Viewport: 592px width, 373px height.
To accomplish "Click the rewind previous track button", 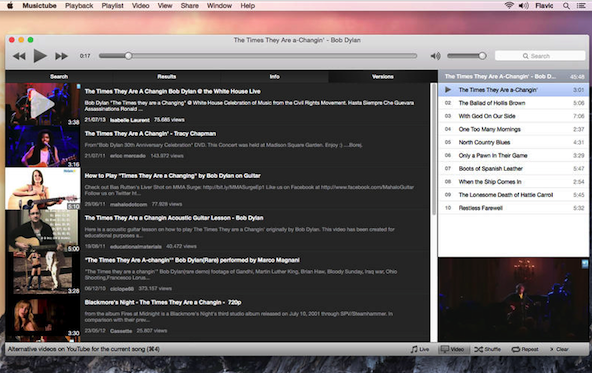I will [x=19, y=56].
